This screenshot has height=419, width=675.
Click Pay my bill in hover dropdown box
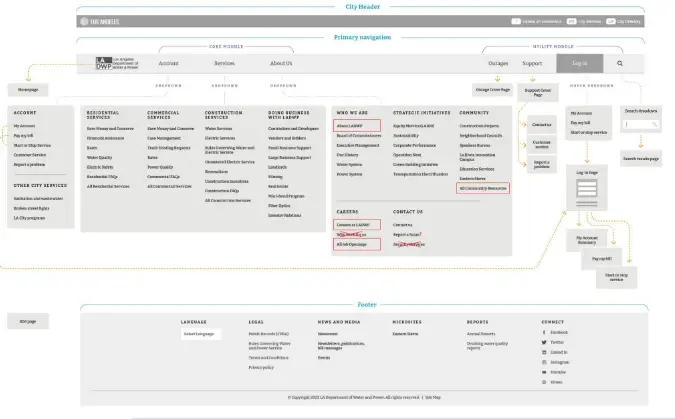(580, 123)
